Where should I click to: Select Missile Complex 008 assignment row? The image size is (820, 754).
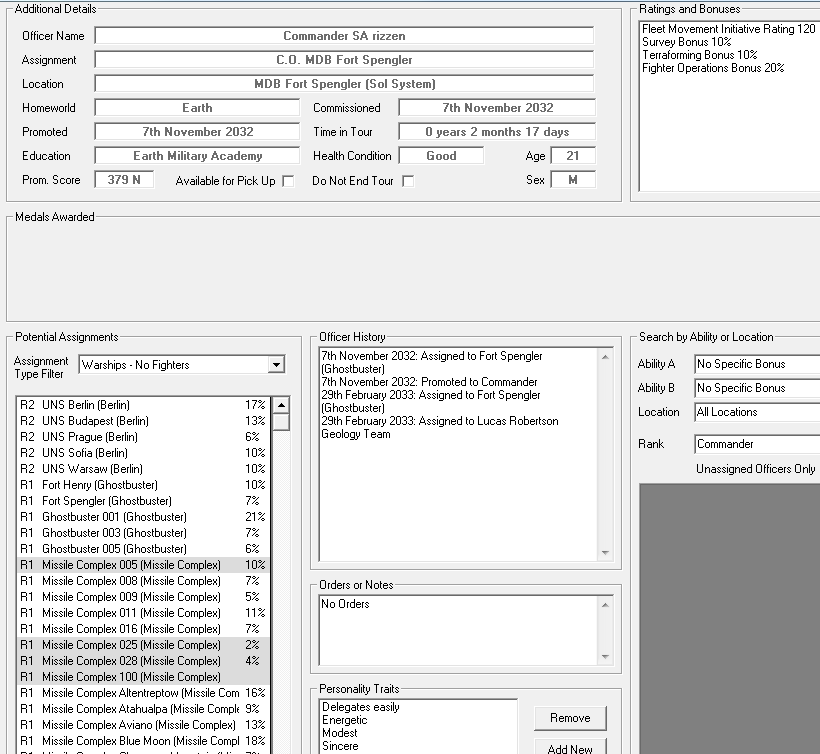(144, 581)
